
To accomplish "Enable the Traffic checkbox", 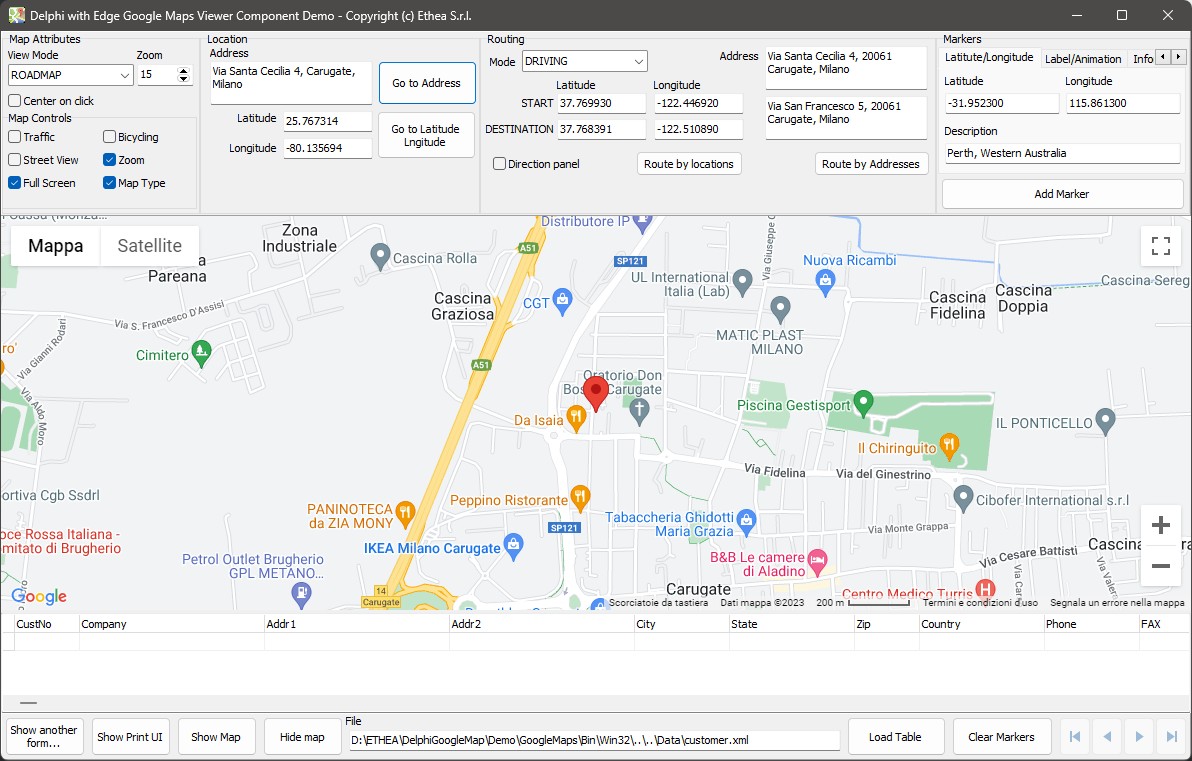I will pos(14,137).
